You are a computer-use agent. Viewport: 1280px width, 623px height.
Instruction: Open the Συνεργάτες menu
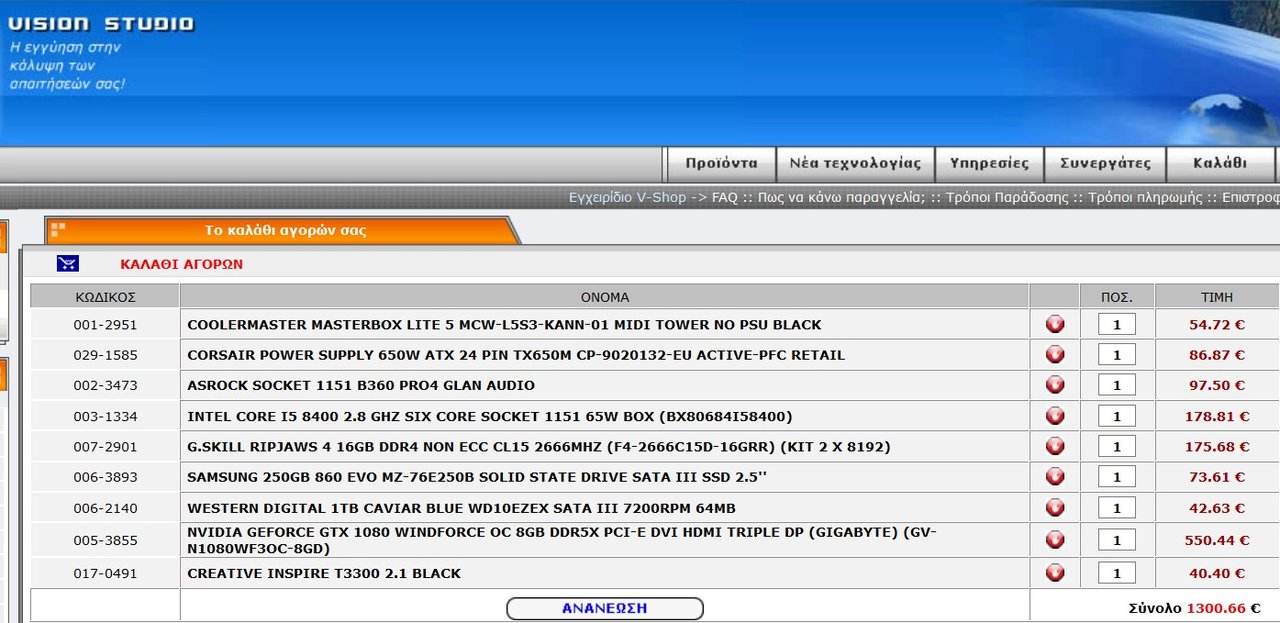(x=1105, y=163)
